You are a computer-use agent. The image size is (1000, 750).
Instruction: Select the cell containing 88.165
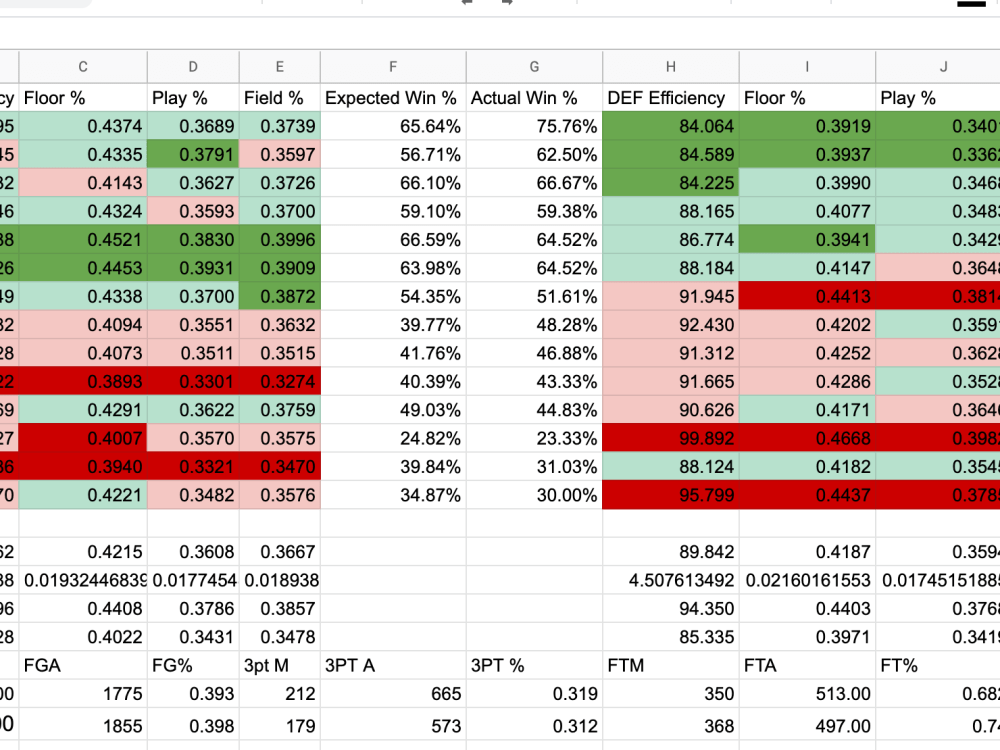(x=671, y=211)
